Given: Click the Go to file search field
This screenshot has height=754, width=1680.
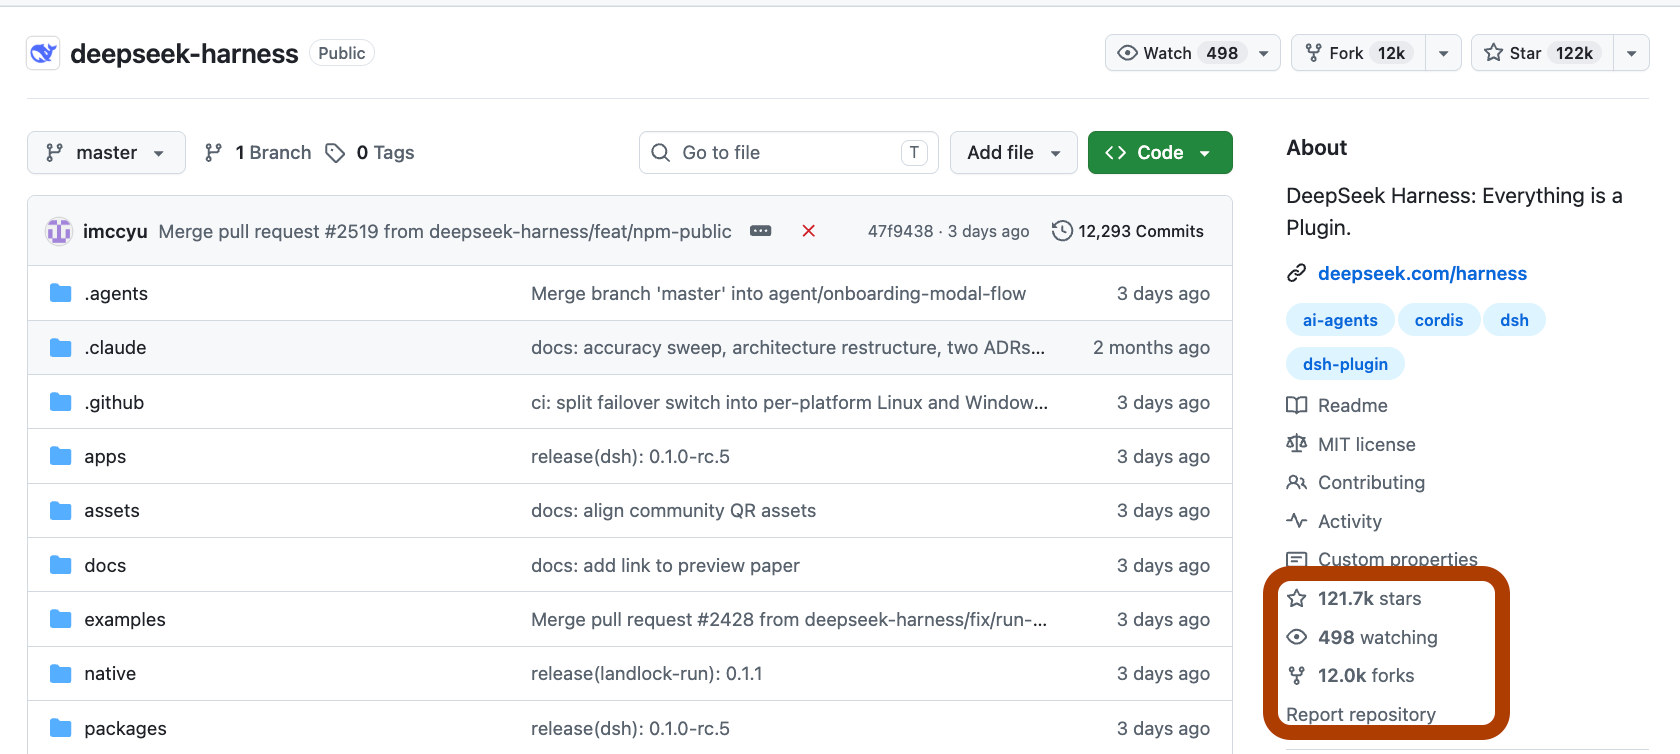Looking at the screenshot, I should tap(789, 152).
